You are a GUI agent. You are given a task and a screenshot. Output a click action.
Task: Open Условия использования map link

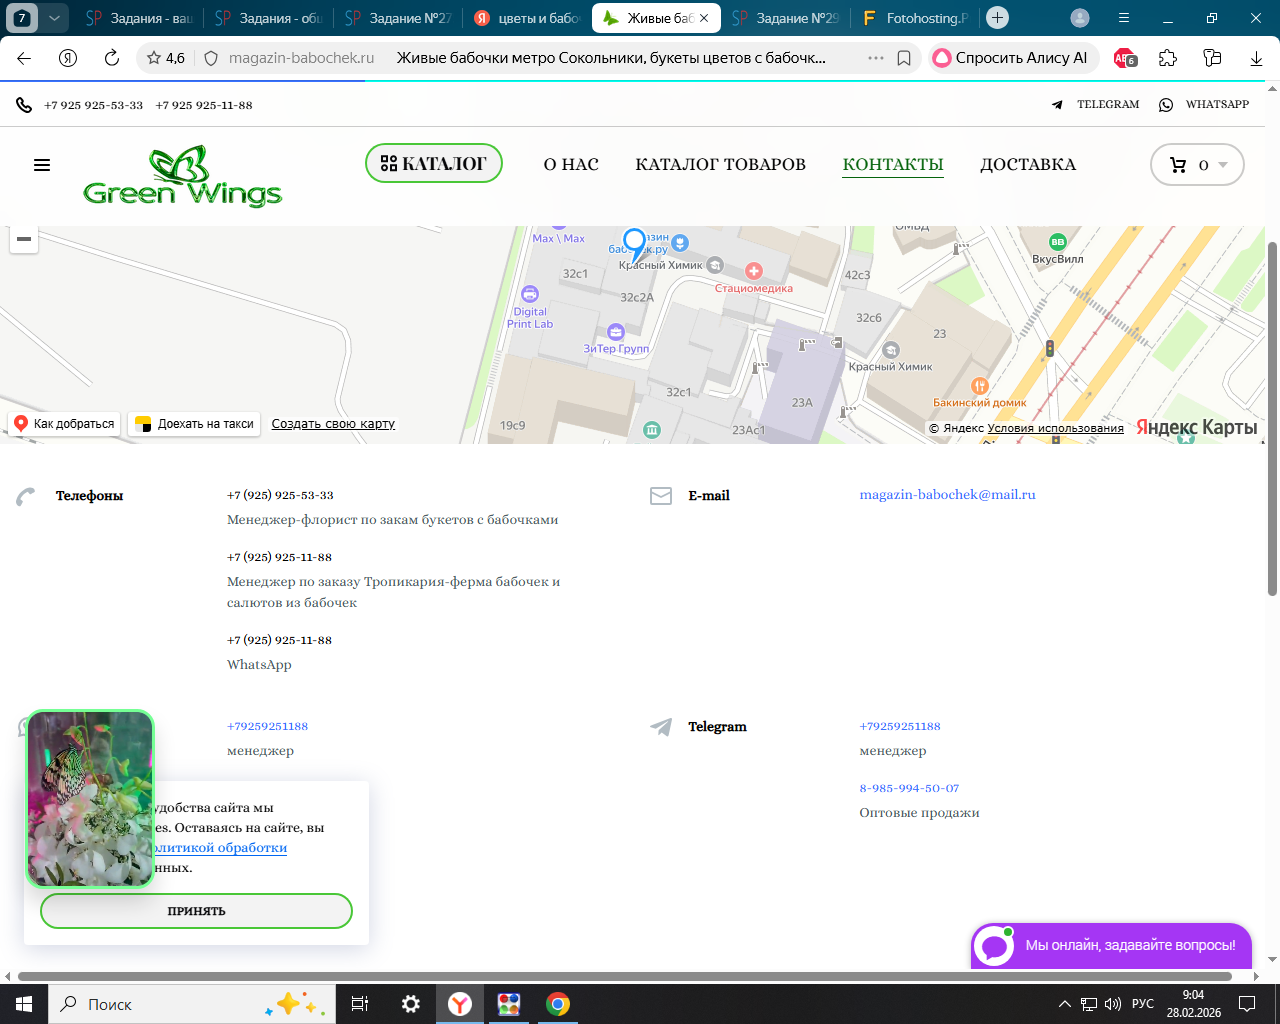pos(1055,428)
